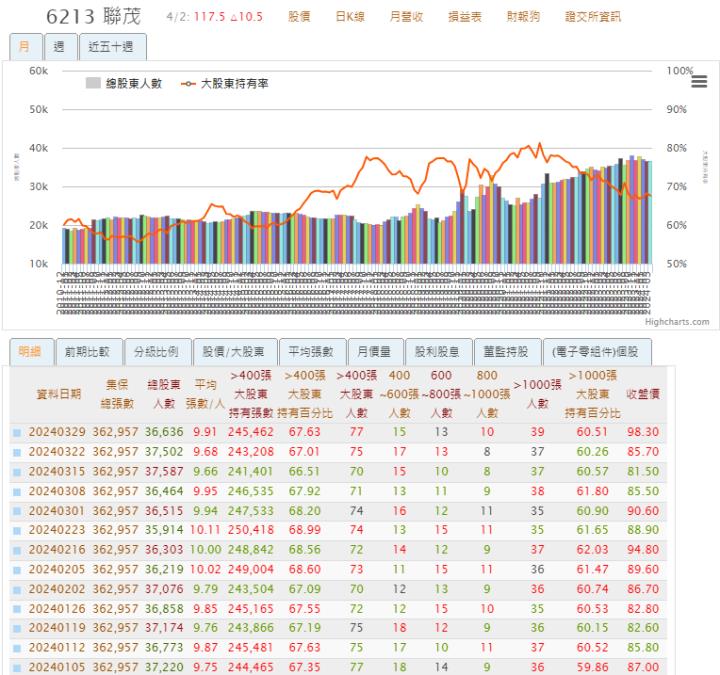Open the Highcharts chart context menu icon

click(699, 82)
